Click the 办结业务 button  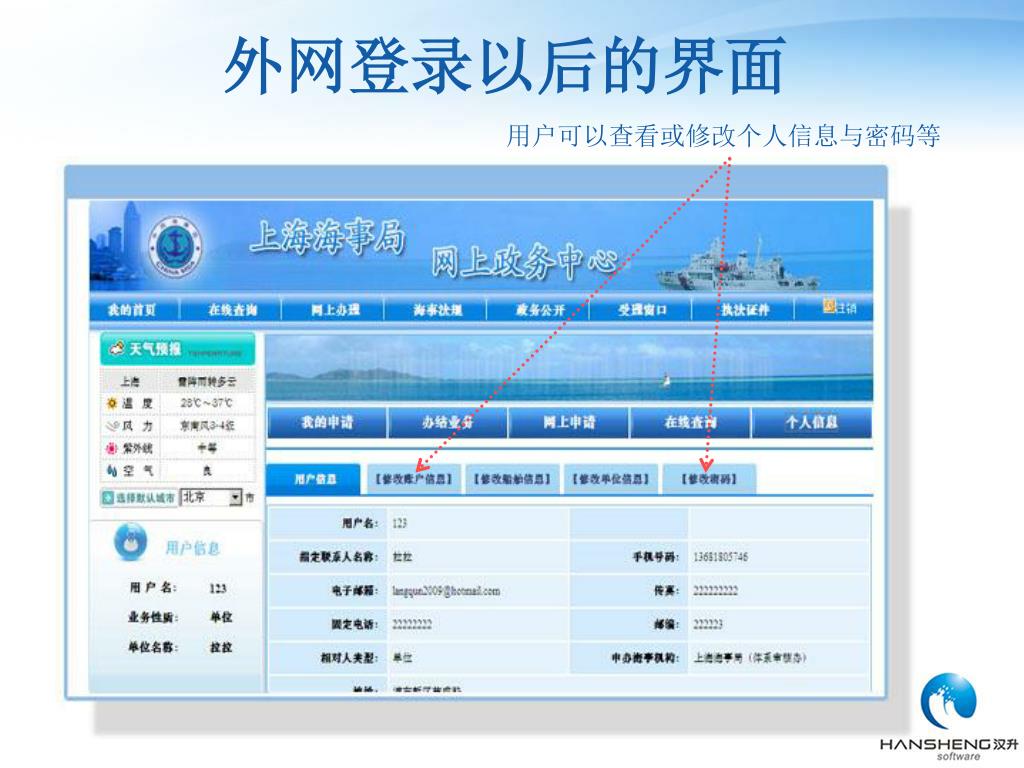[x=447, y=423]
